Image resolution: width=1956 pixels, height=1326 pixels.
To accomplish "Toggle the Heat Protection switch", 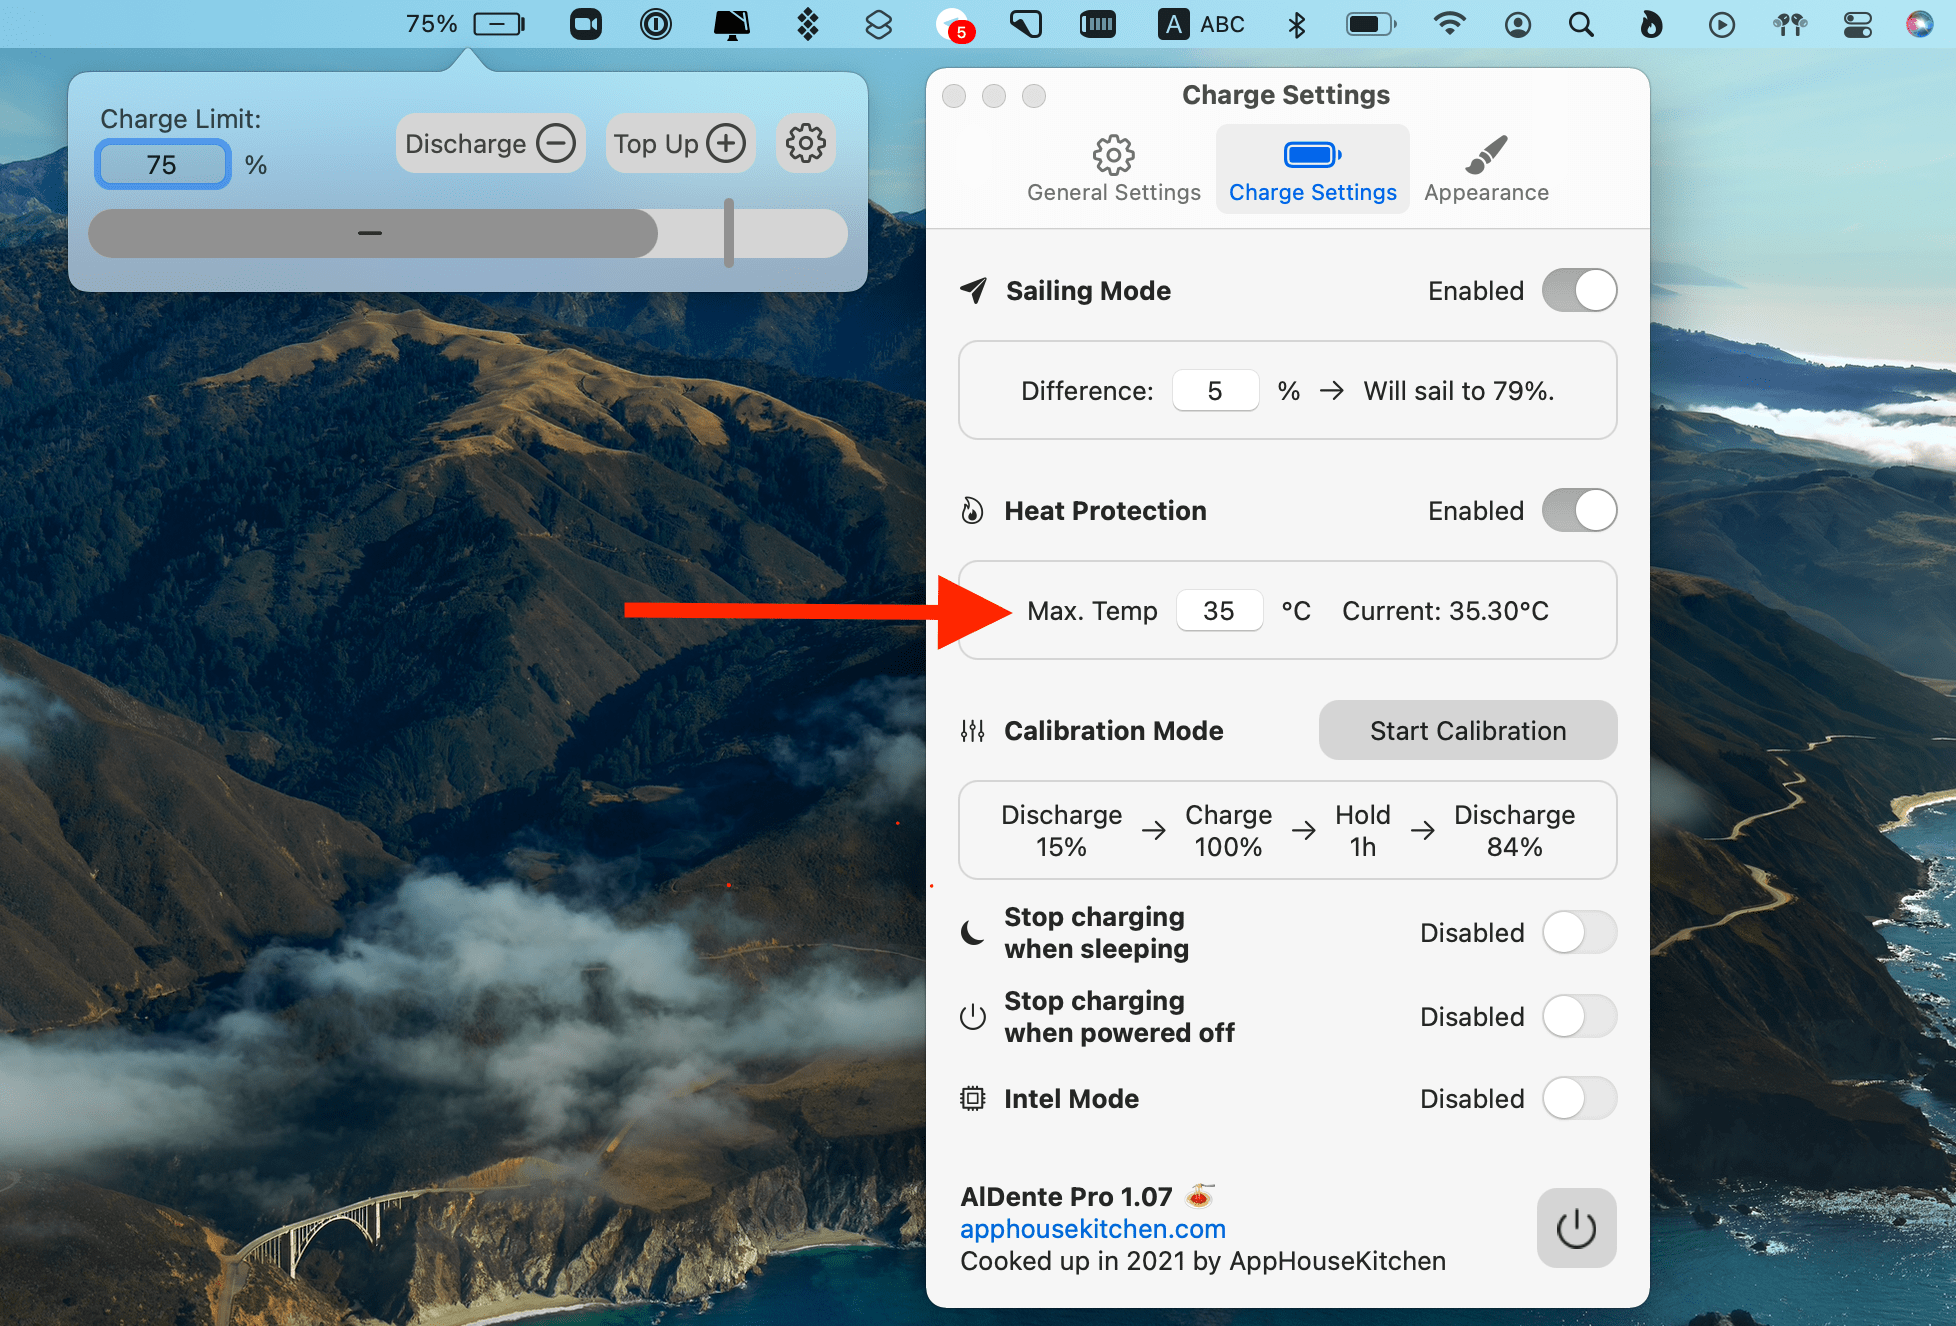I will click(1580, 510).
